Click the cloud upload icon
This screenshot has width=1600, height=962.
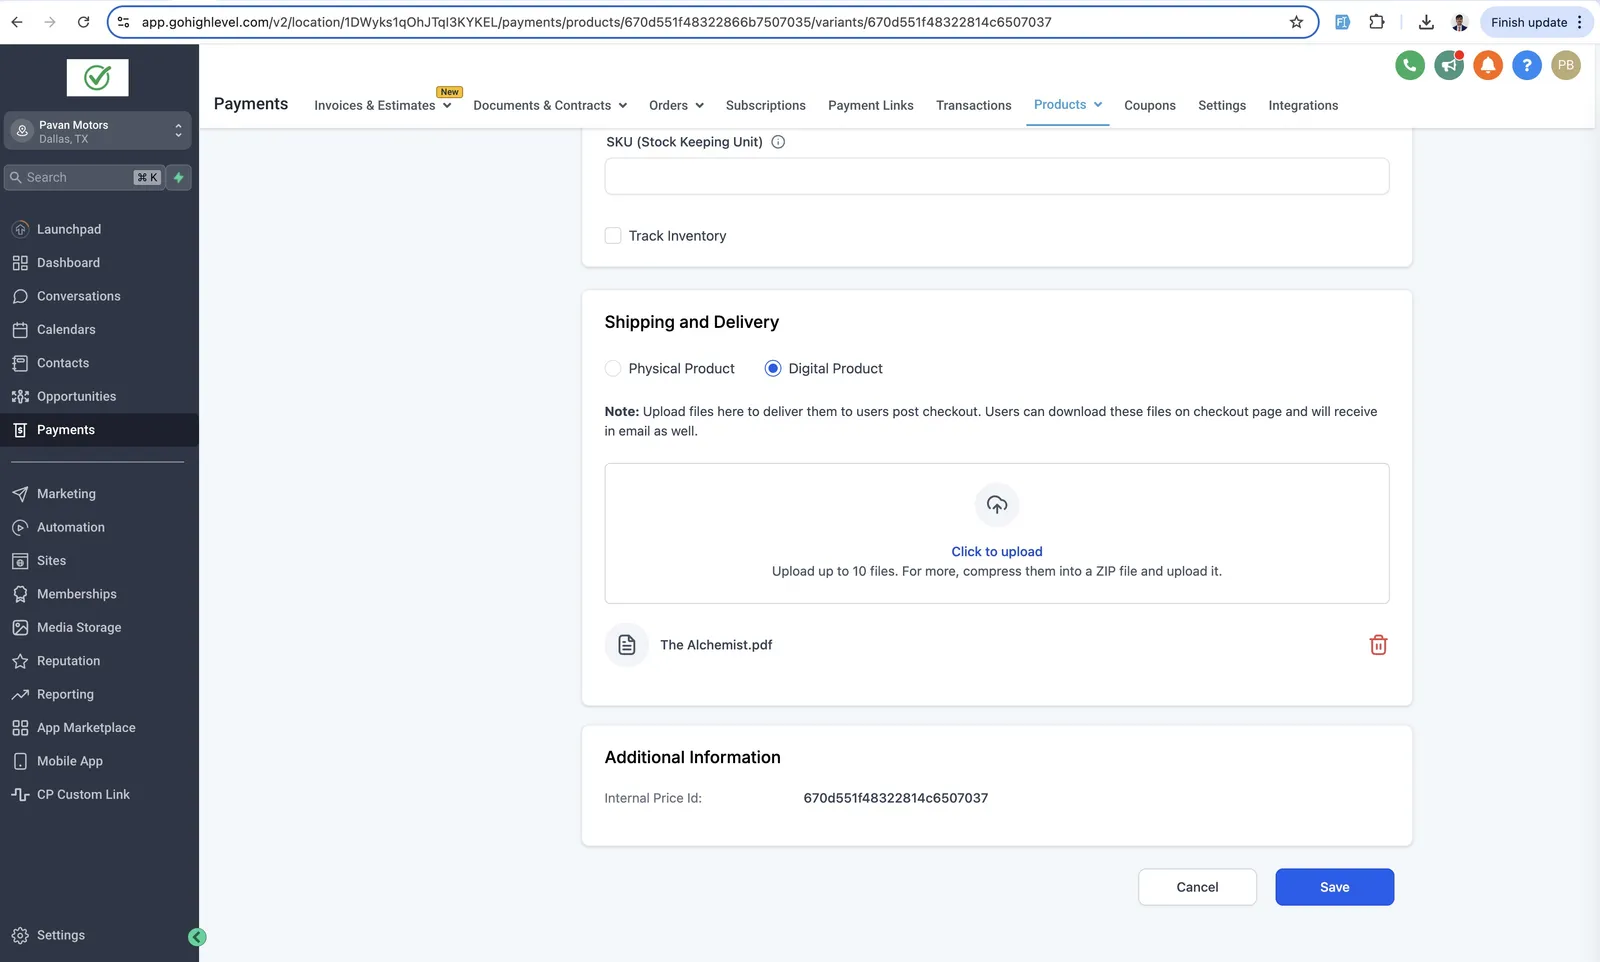(997, 505)
